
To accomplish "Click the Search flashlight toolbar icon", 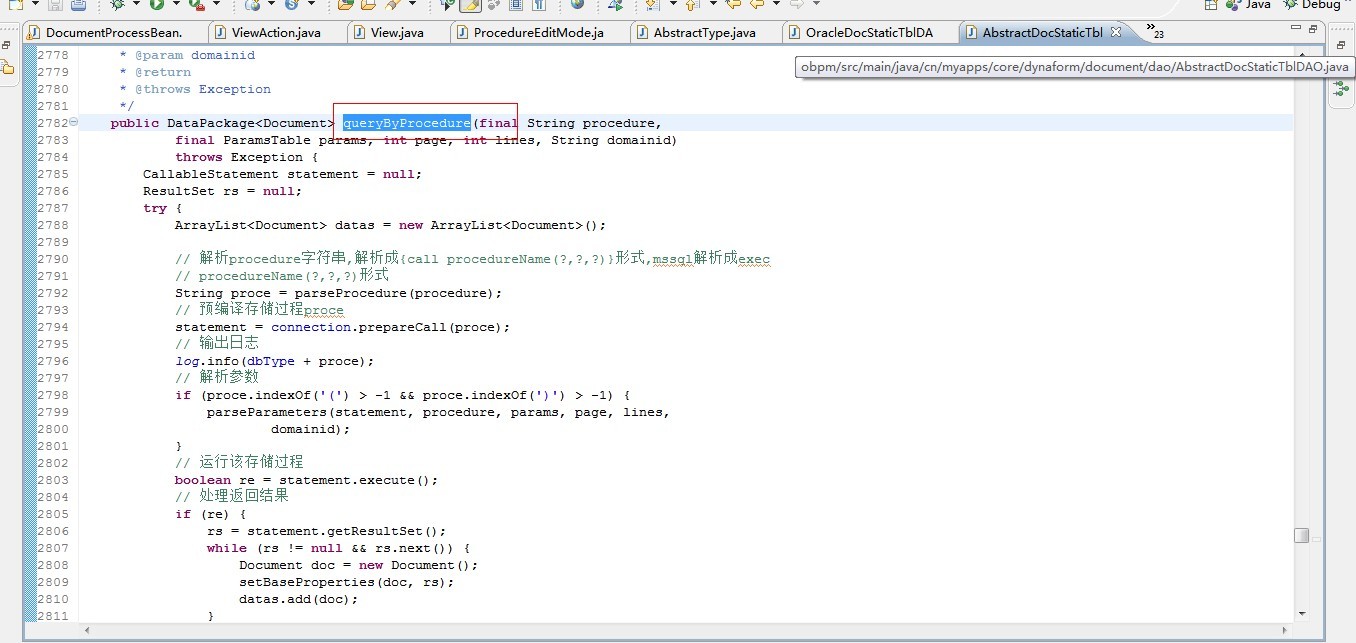I will pyautogui.click(x=391, y=5).
